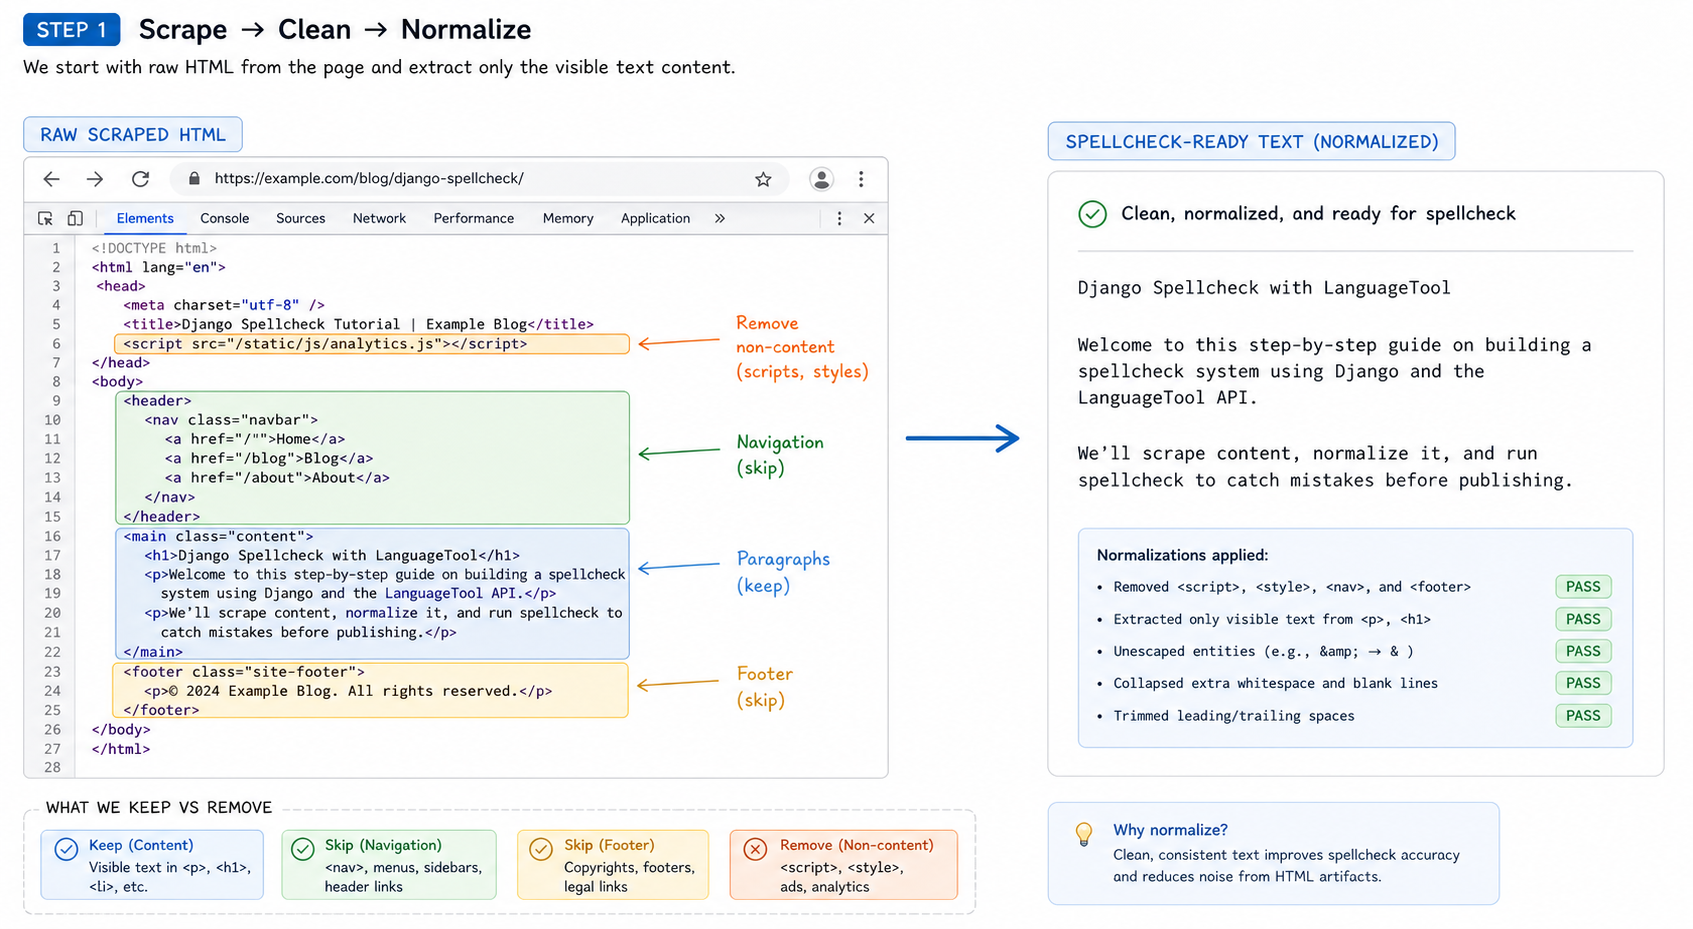Image resolution: width=1693 pixels, height=929 pixels.
Task: Click the browser forward arrow
Action: click(x=95, y=179)
